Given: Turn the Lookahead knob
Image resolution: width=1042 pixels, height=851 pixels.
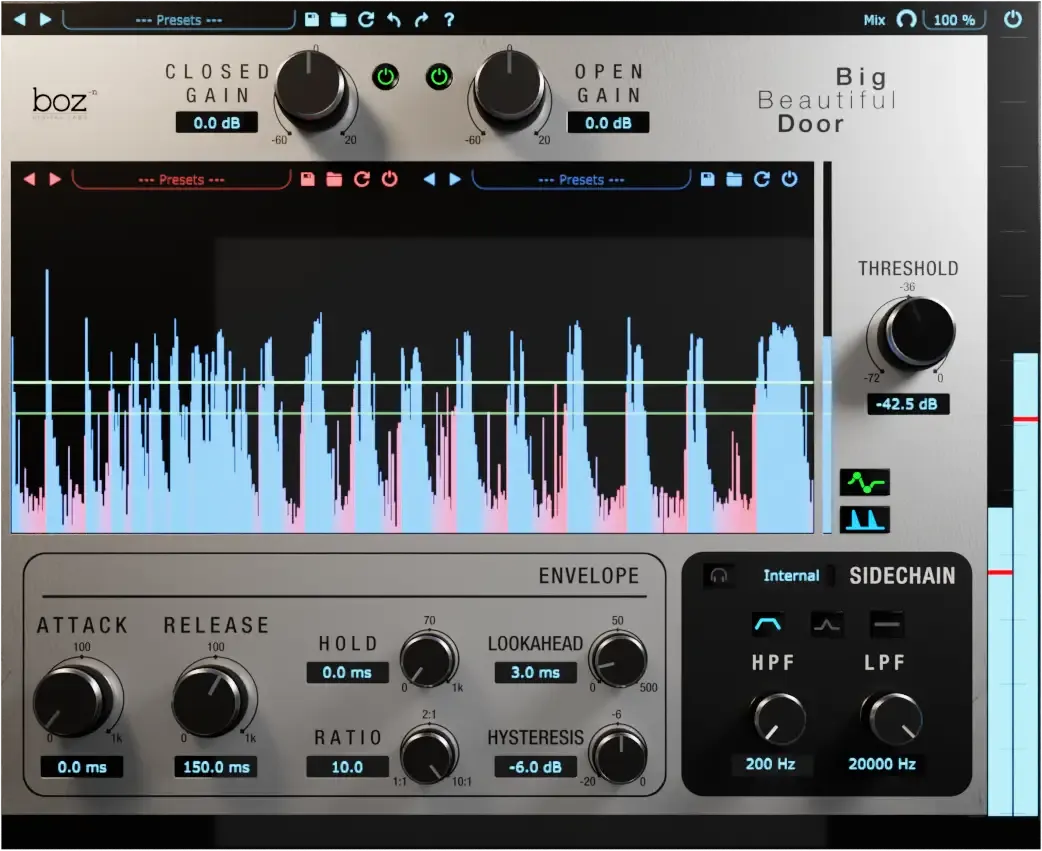Looking at the screenshot, I should [618, 660].
